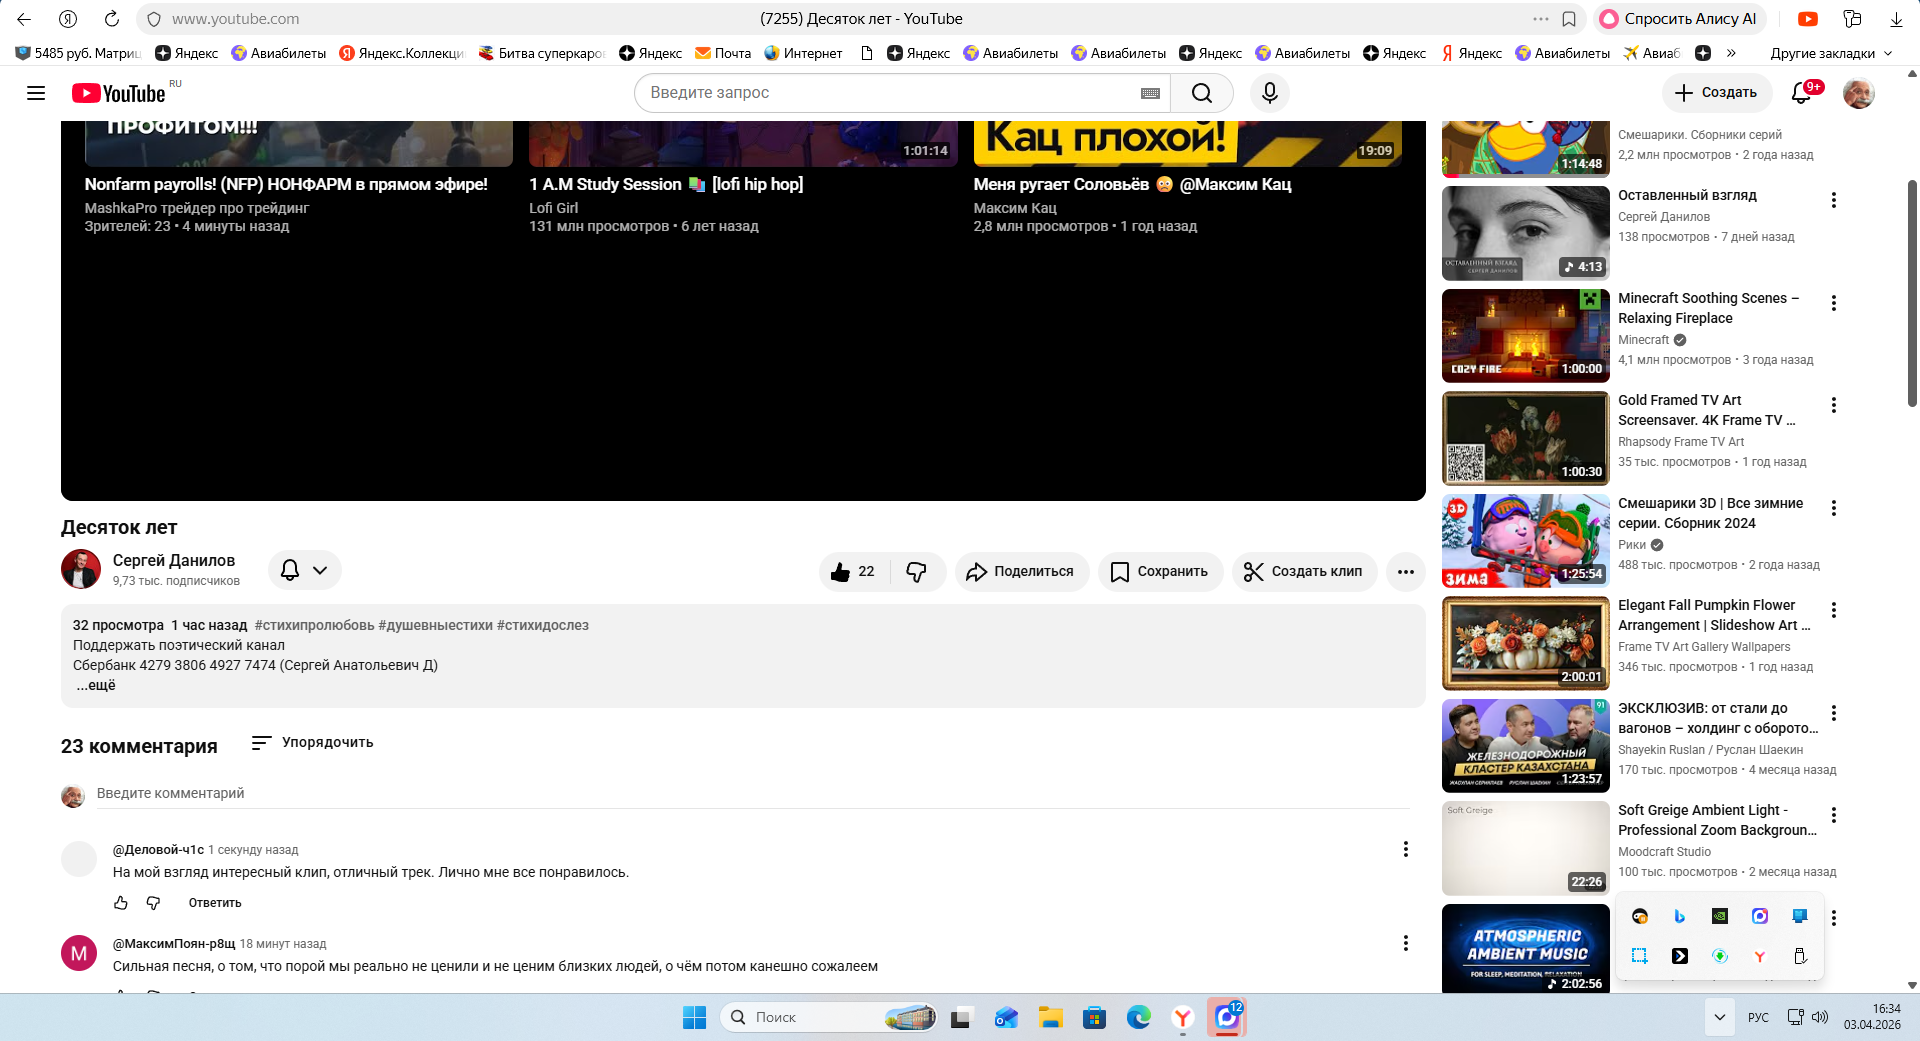Open Minecraft Soothing Scenes video thumbnail

point(1525,336)
